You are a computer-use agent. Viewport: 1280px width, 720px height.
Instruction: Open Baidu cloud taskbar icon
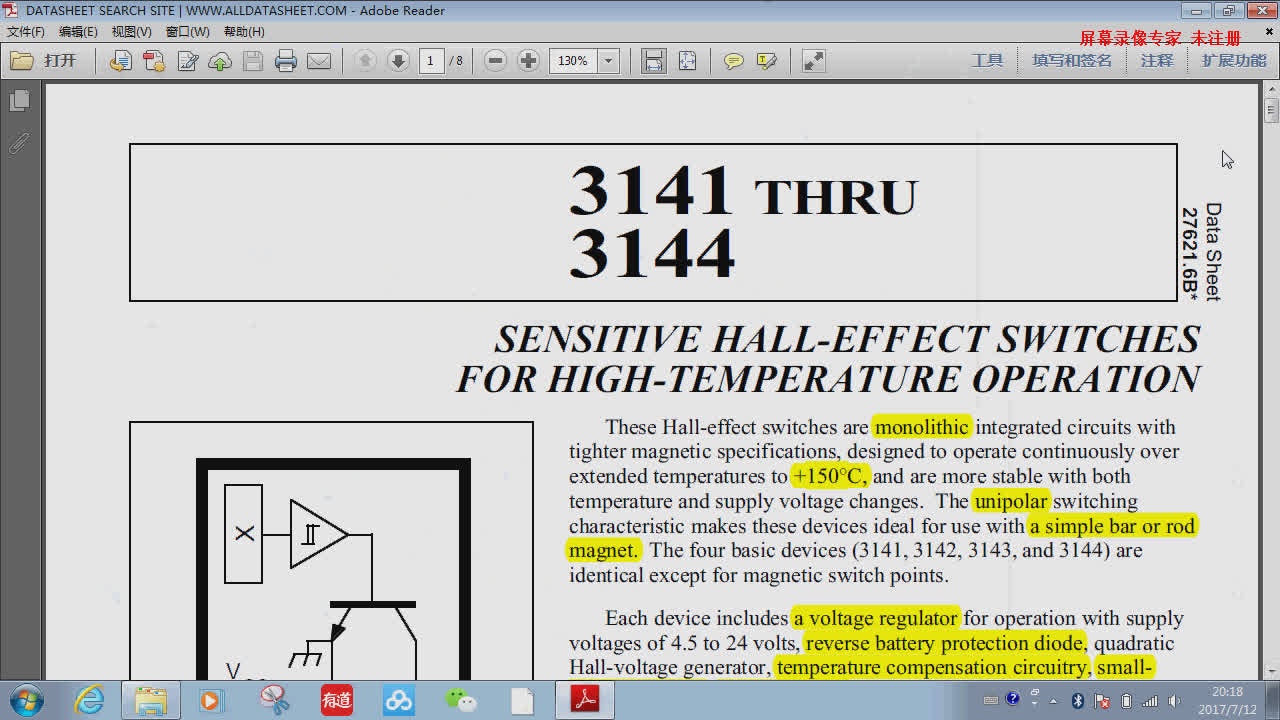point(399,700)
